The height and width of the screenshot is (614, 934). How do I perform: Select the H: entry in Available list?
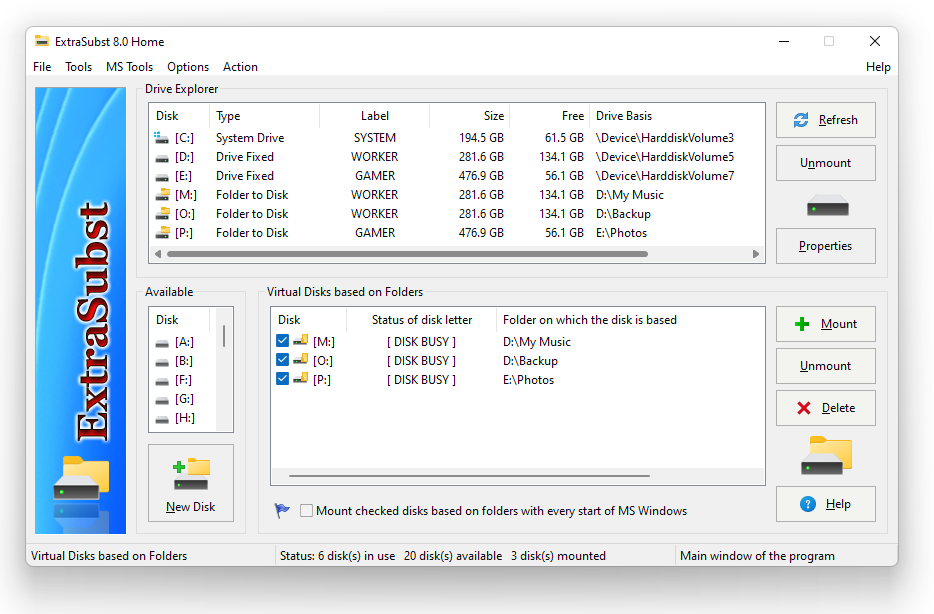pyautogui.click(x=184, y=418)
